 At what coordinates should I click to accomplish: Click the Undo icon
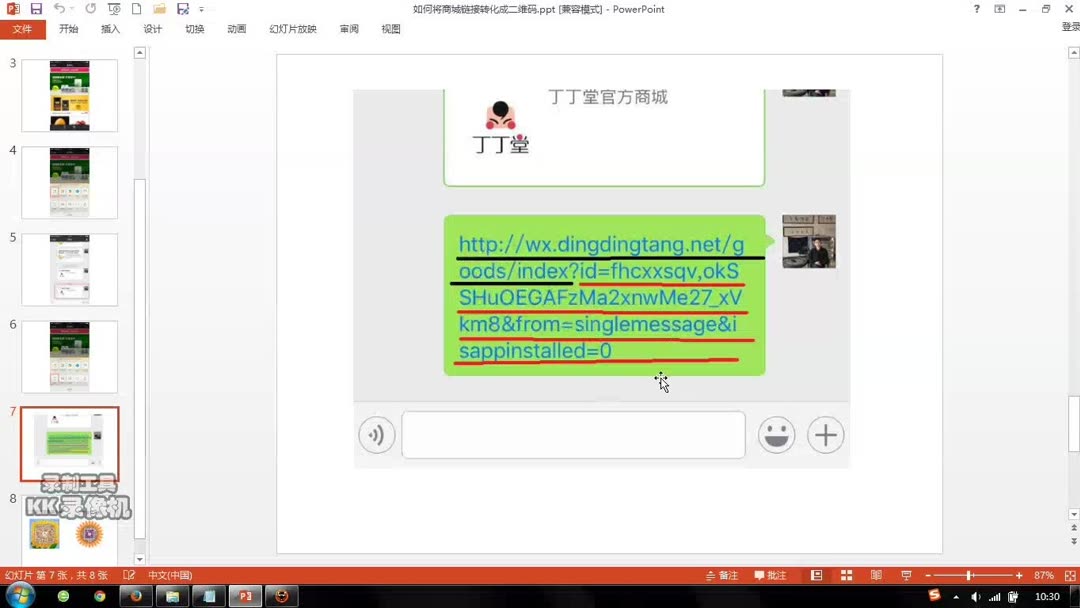[60, 8]
